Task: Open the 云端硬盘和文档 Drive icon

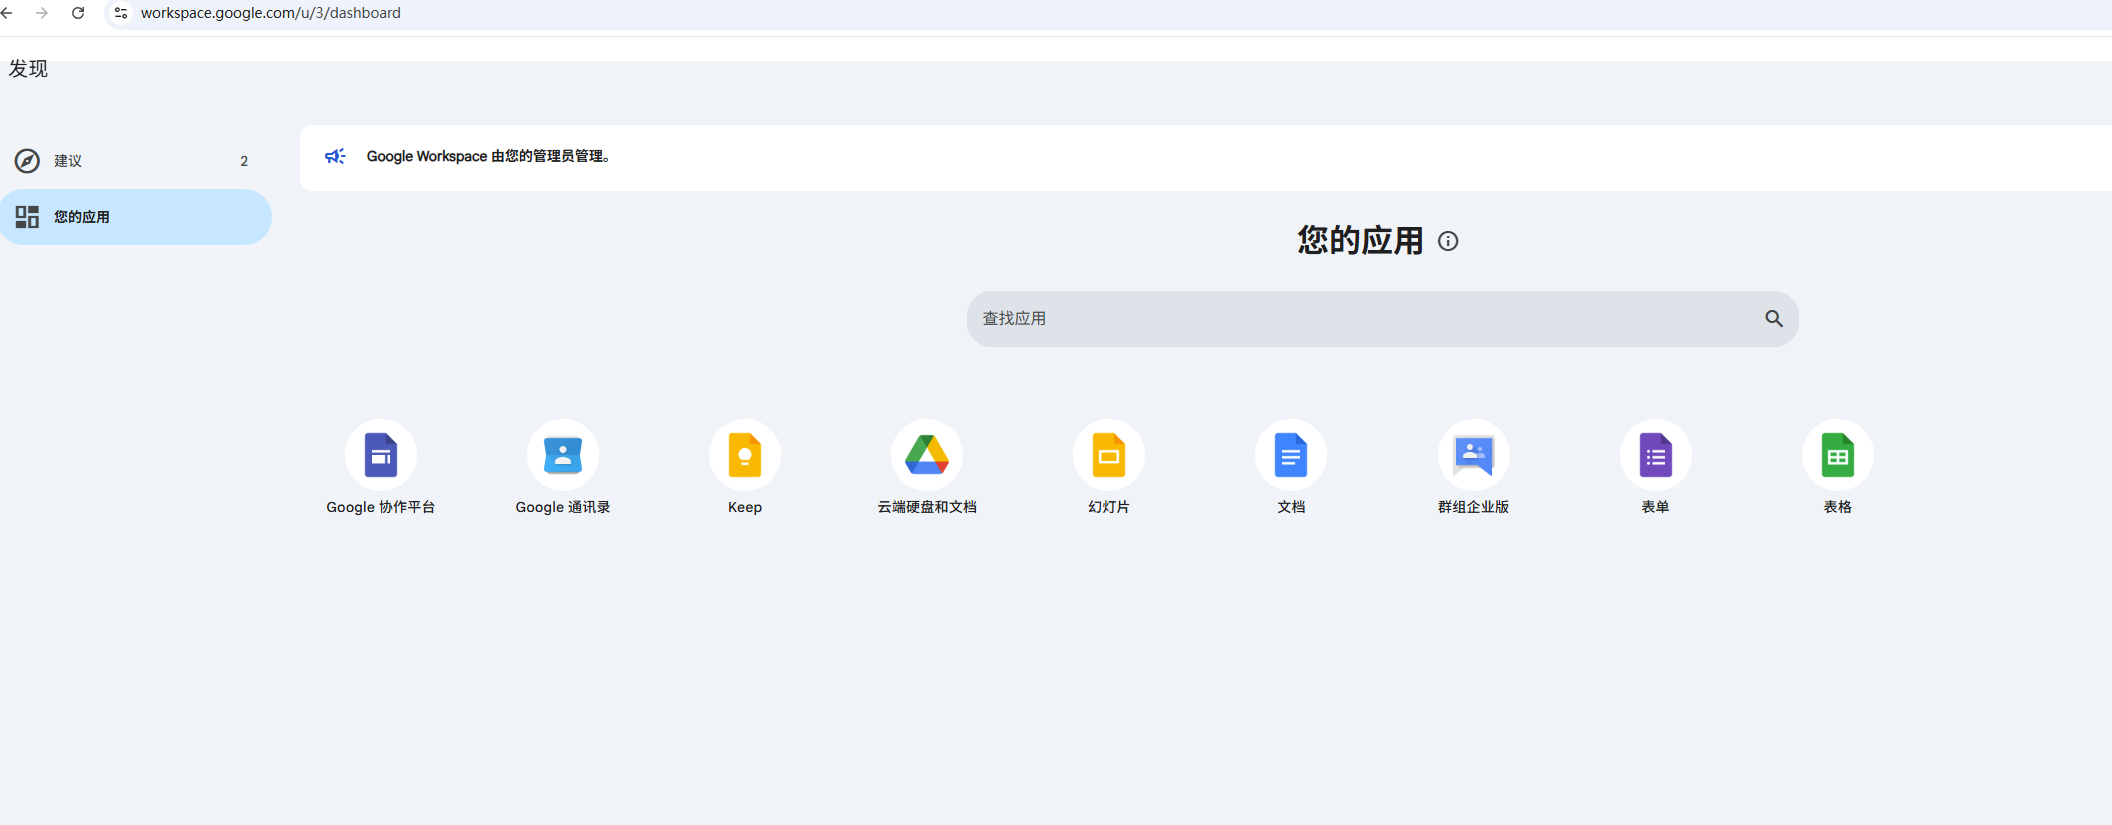Action: tap(926, 456)
